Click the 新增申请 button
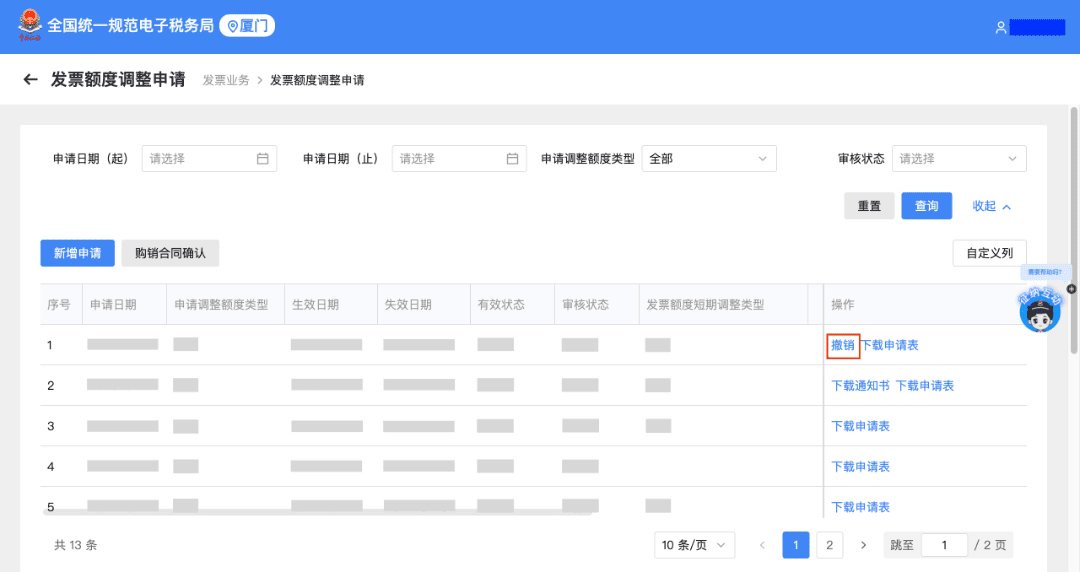1080x572 pixels. pyautogui.click(x=77, y=253)
